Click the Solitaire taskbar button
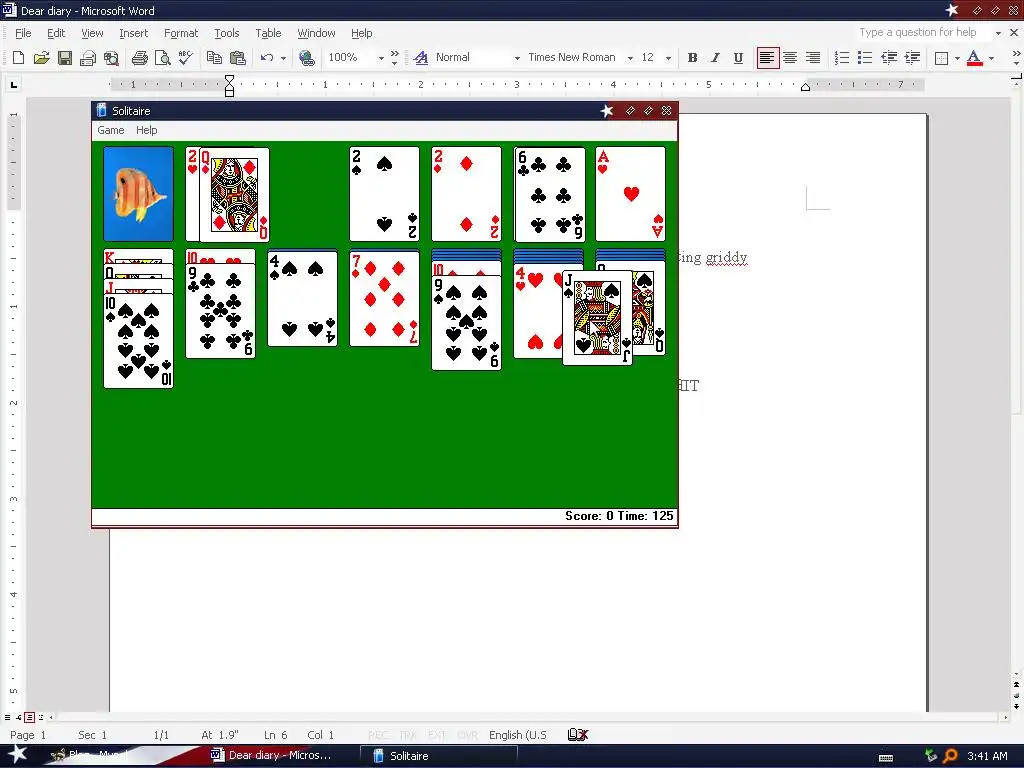Image resolution: width=1024 pixels, height=768 pixels. (x=438, y=756)
